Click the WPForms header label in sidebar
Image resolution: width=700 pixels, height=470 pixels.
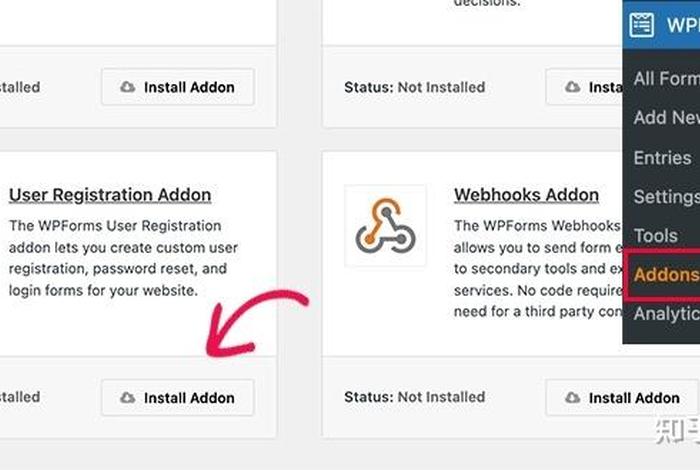point(682,25)
